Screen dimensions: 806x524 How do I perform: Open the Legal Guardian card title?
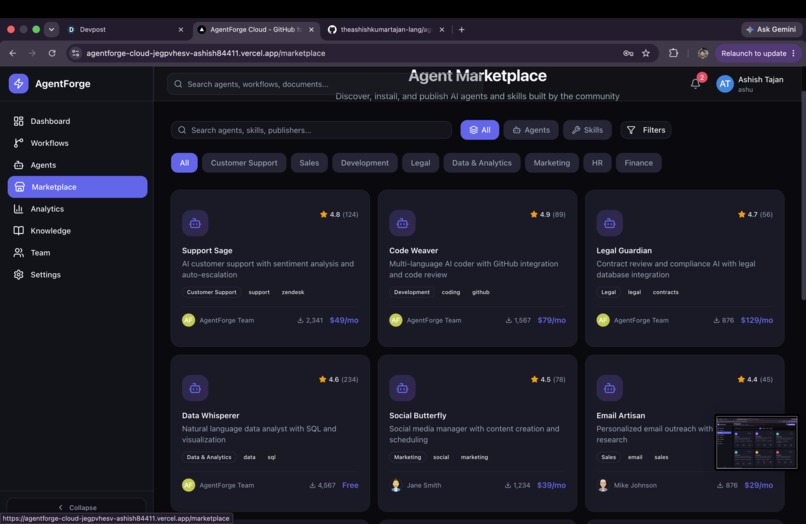pos(624,250)
